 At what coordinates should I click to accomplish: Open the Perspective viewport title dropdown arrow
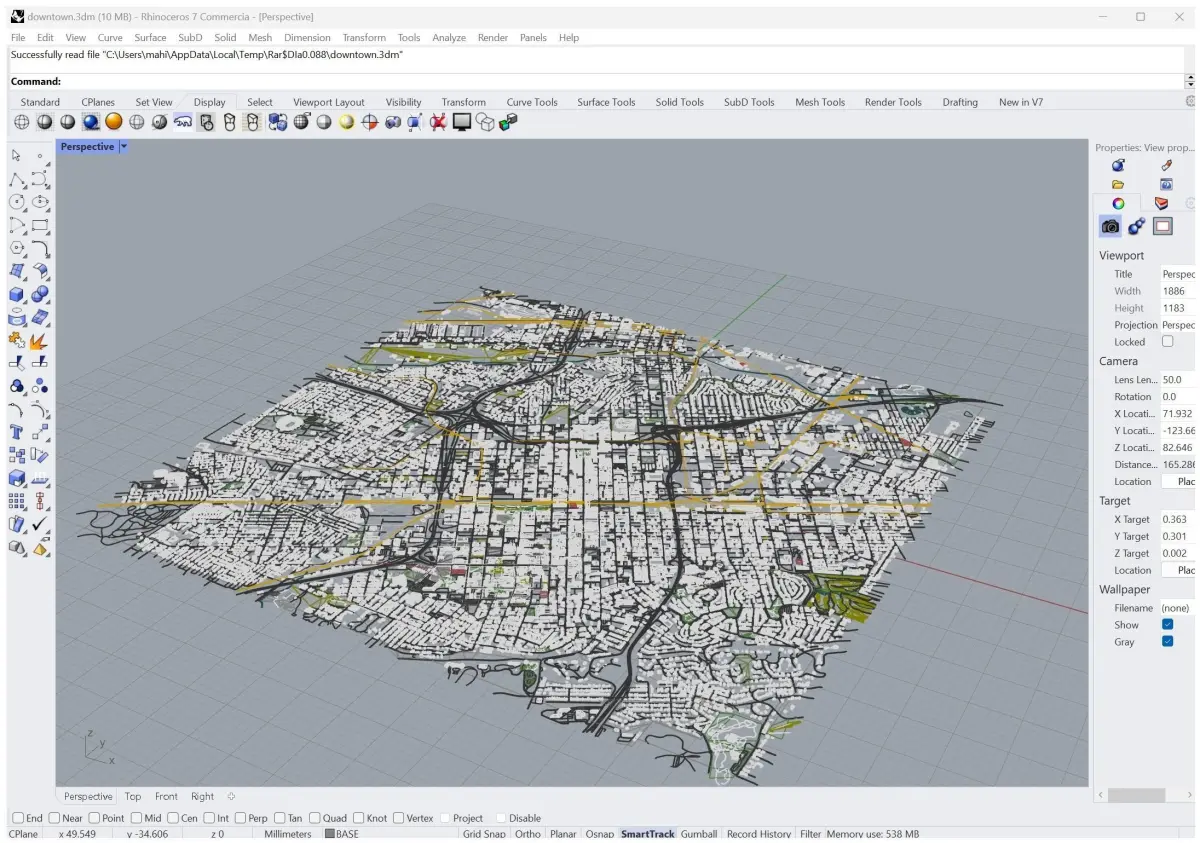[124, 146]
